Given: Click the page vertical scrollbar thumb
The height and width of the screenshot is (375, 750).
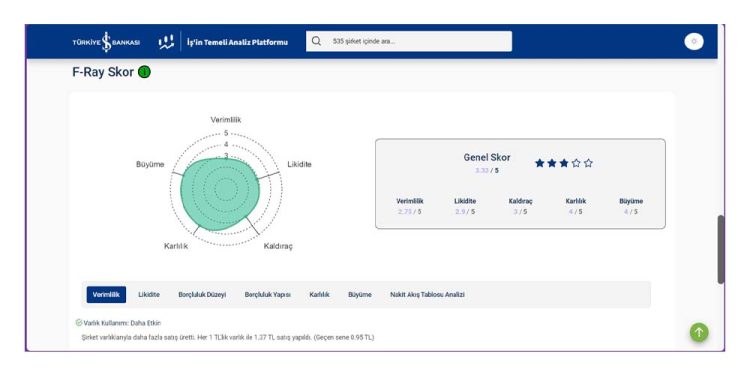Looking at the screenshot, I should [721, 250].
